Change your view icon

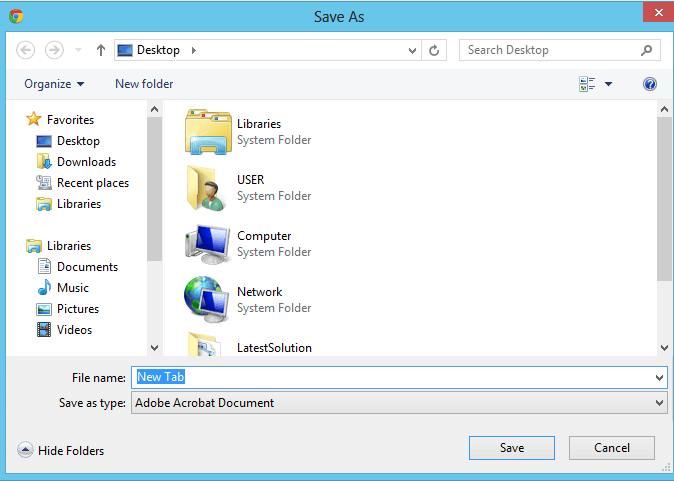(587, 84)
